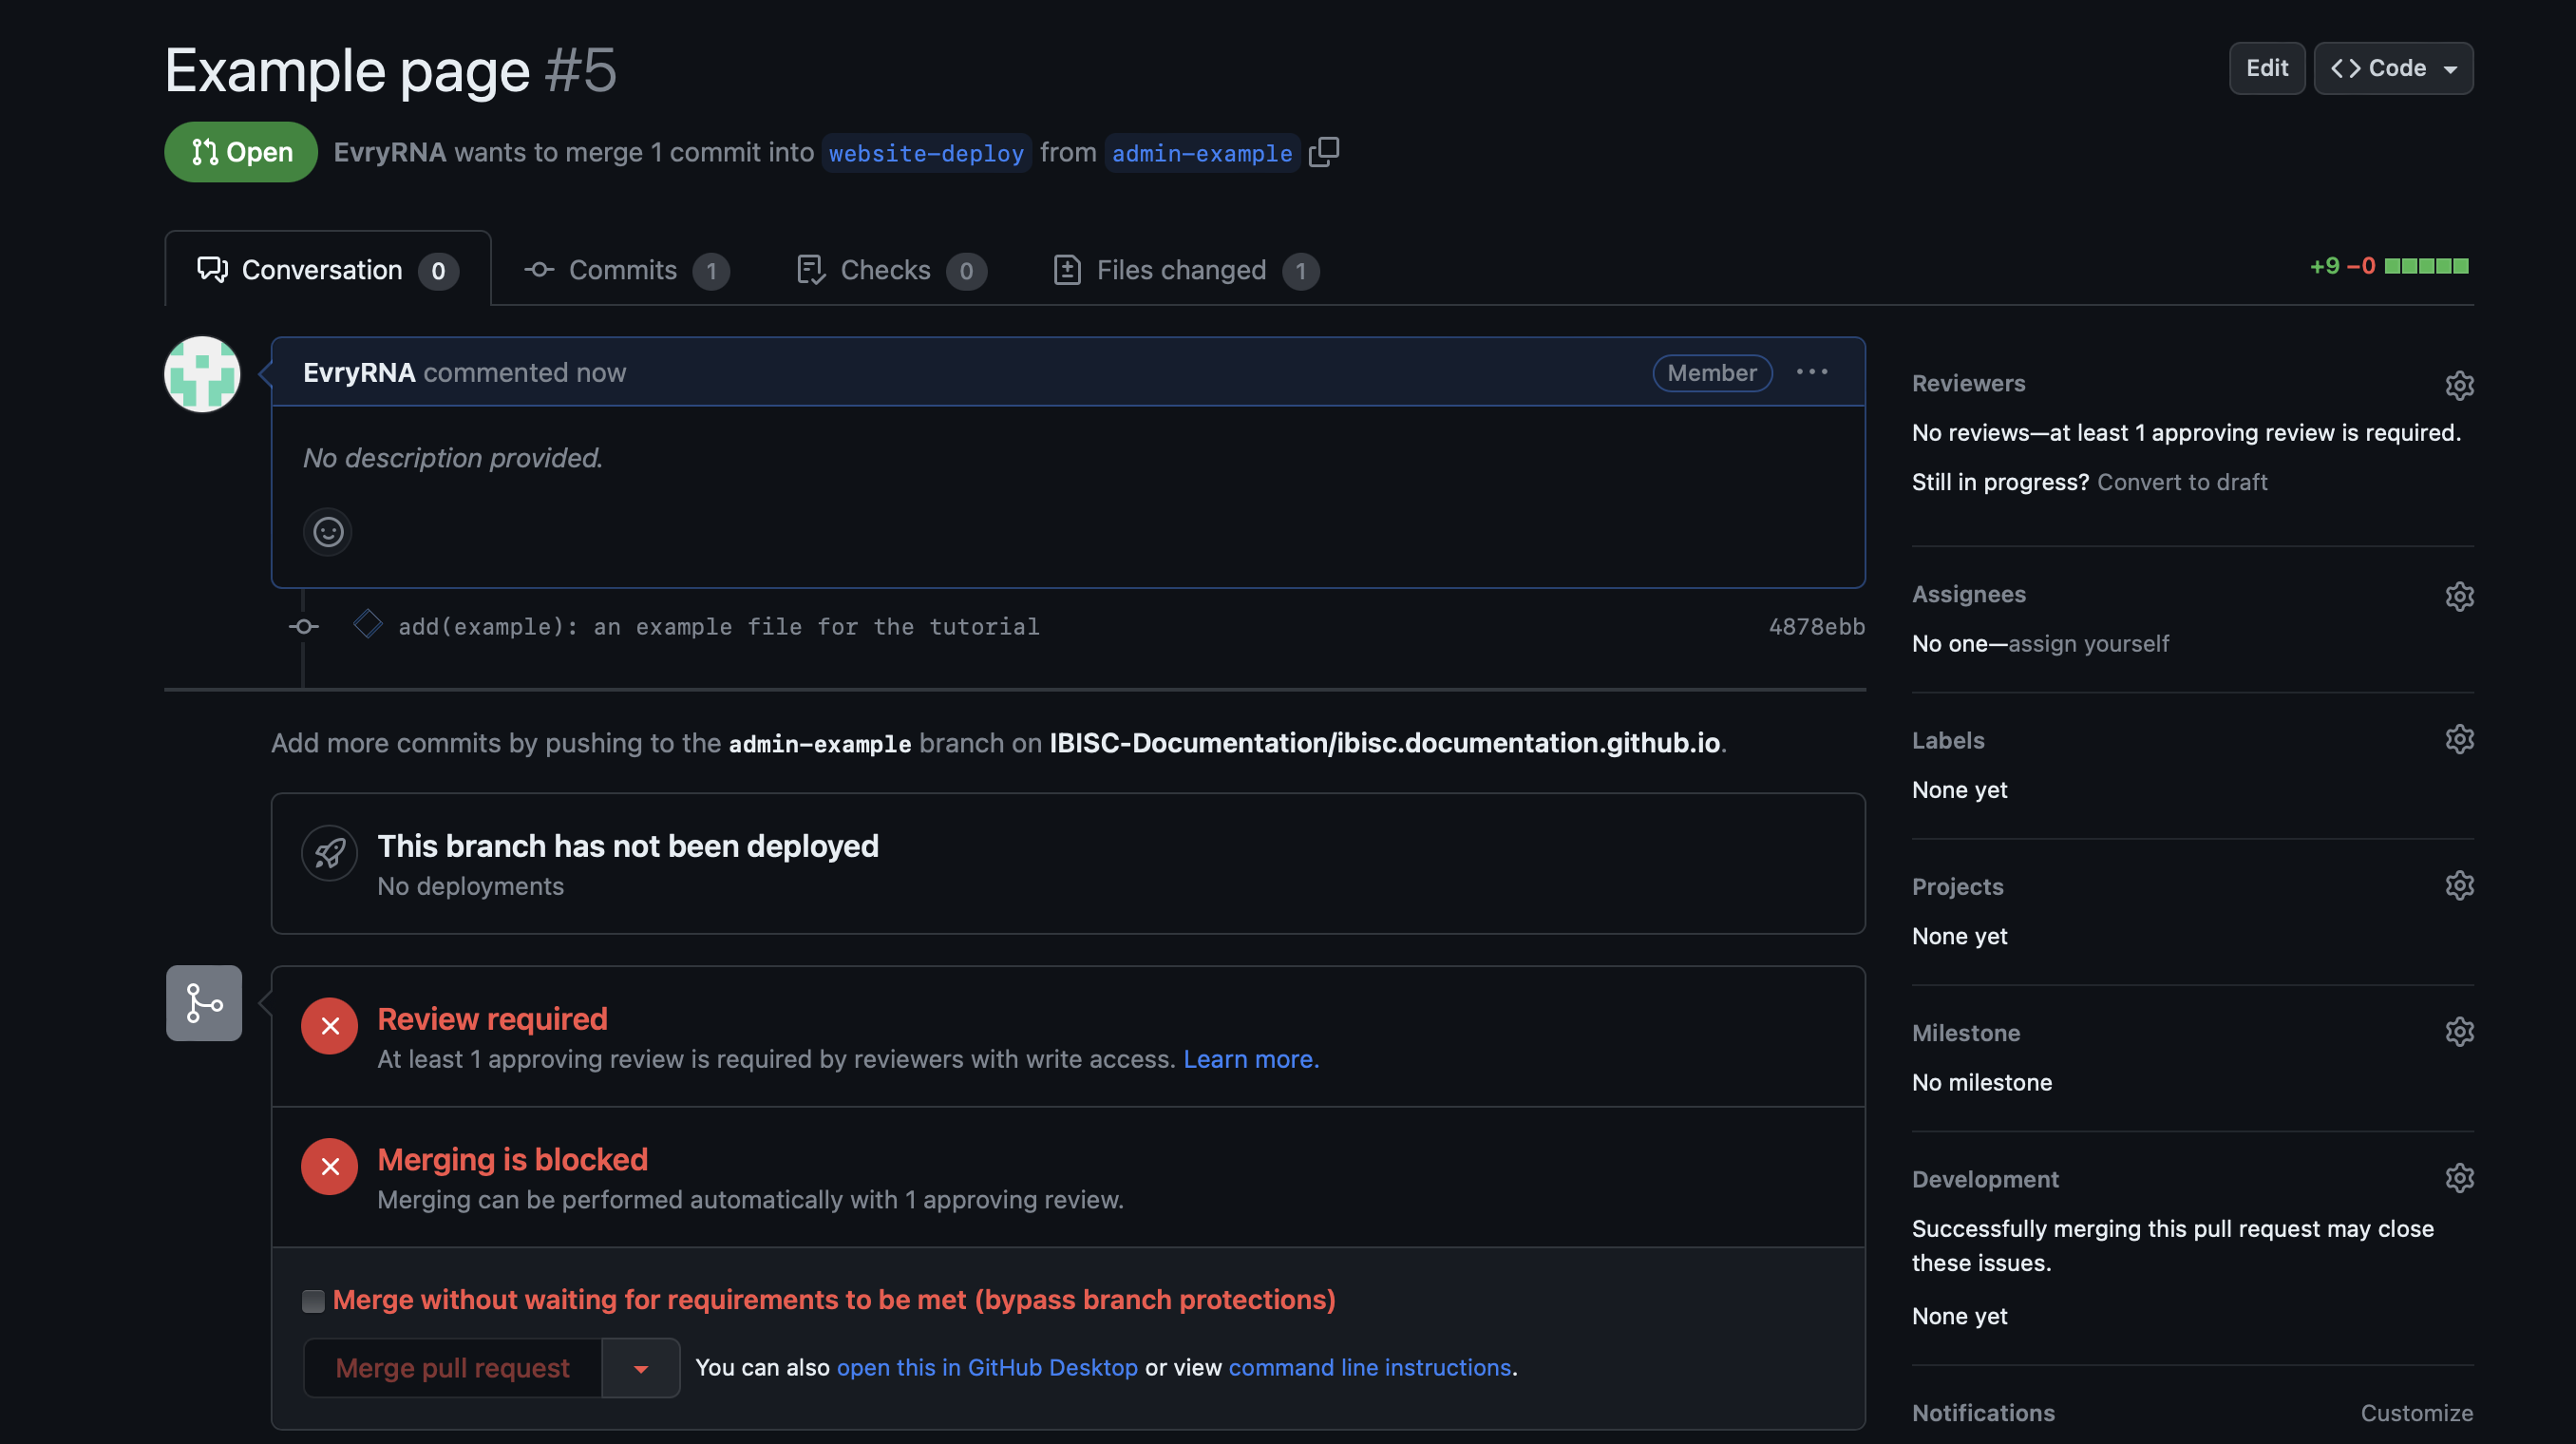2576x1444 pixels.
Task: Open Reviewers gear settings
Action: pyautogui.click(x=2459, y=385)
